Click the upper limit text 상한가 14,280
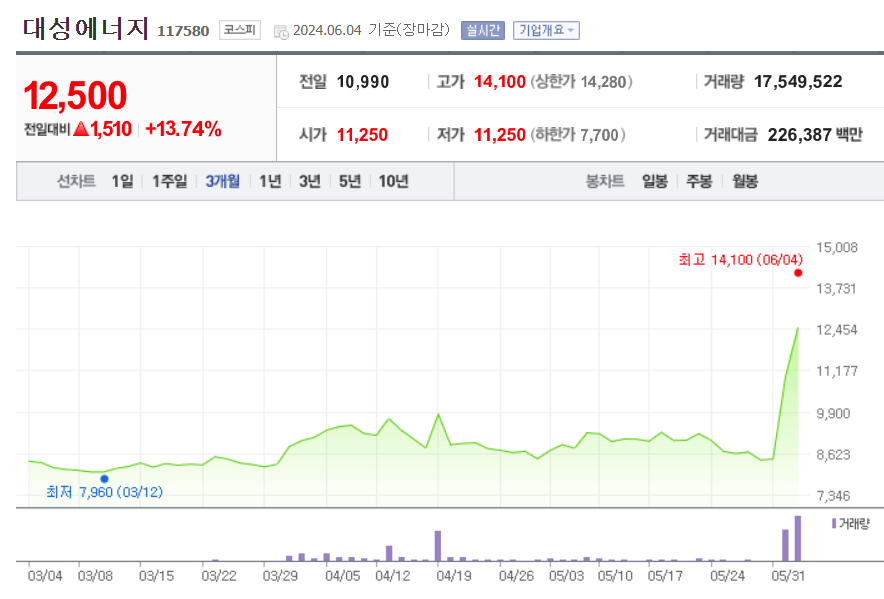The width and height of the screenshot is (884, 599). coord(581,82)
